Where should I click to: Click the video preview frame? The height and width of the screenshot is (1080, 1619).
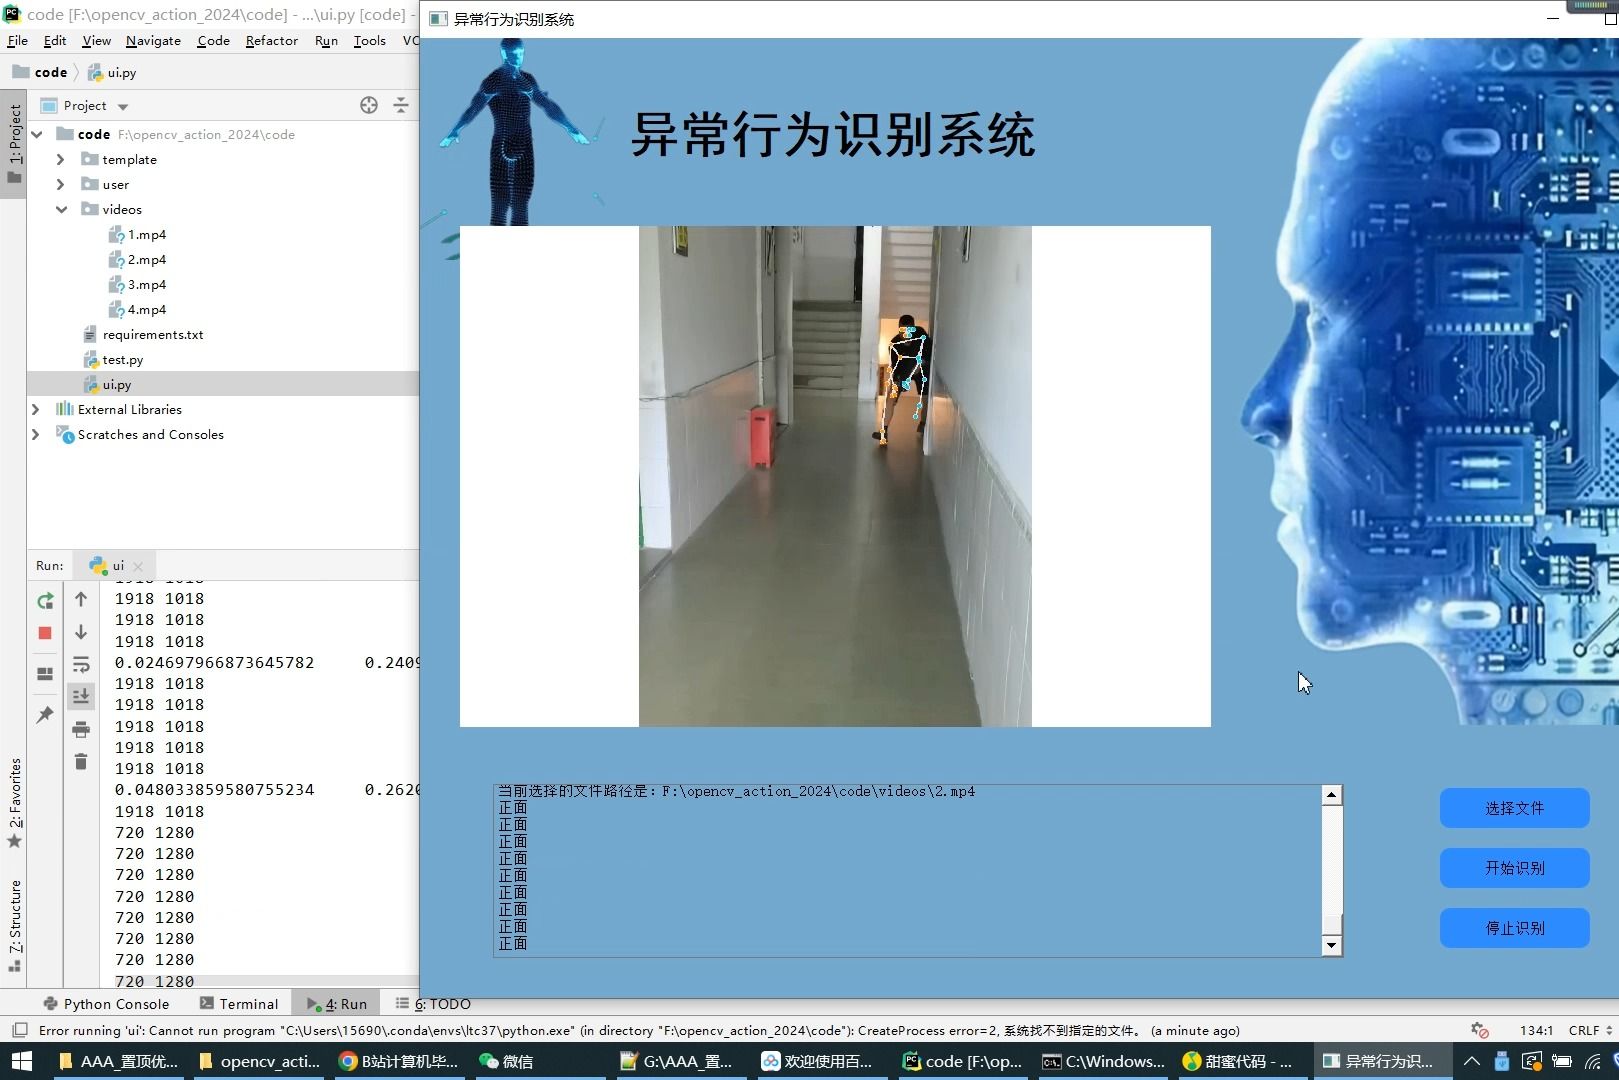pos(835,476)
